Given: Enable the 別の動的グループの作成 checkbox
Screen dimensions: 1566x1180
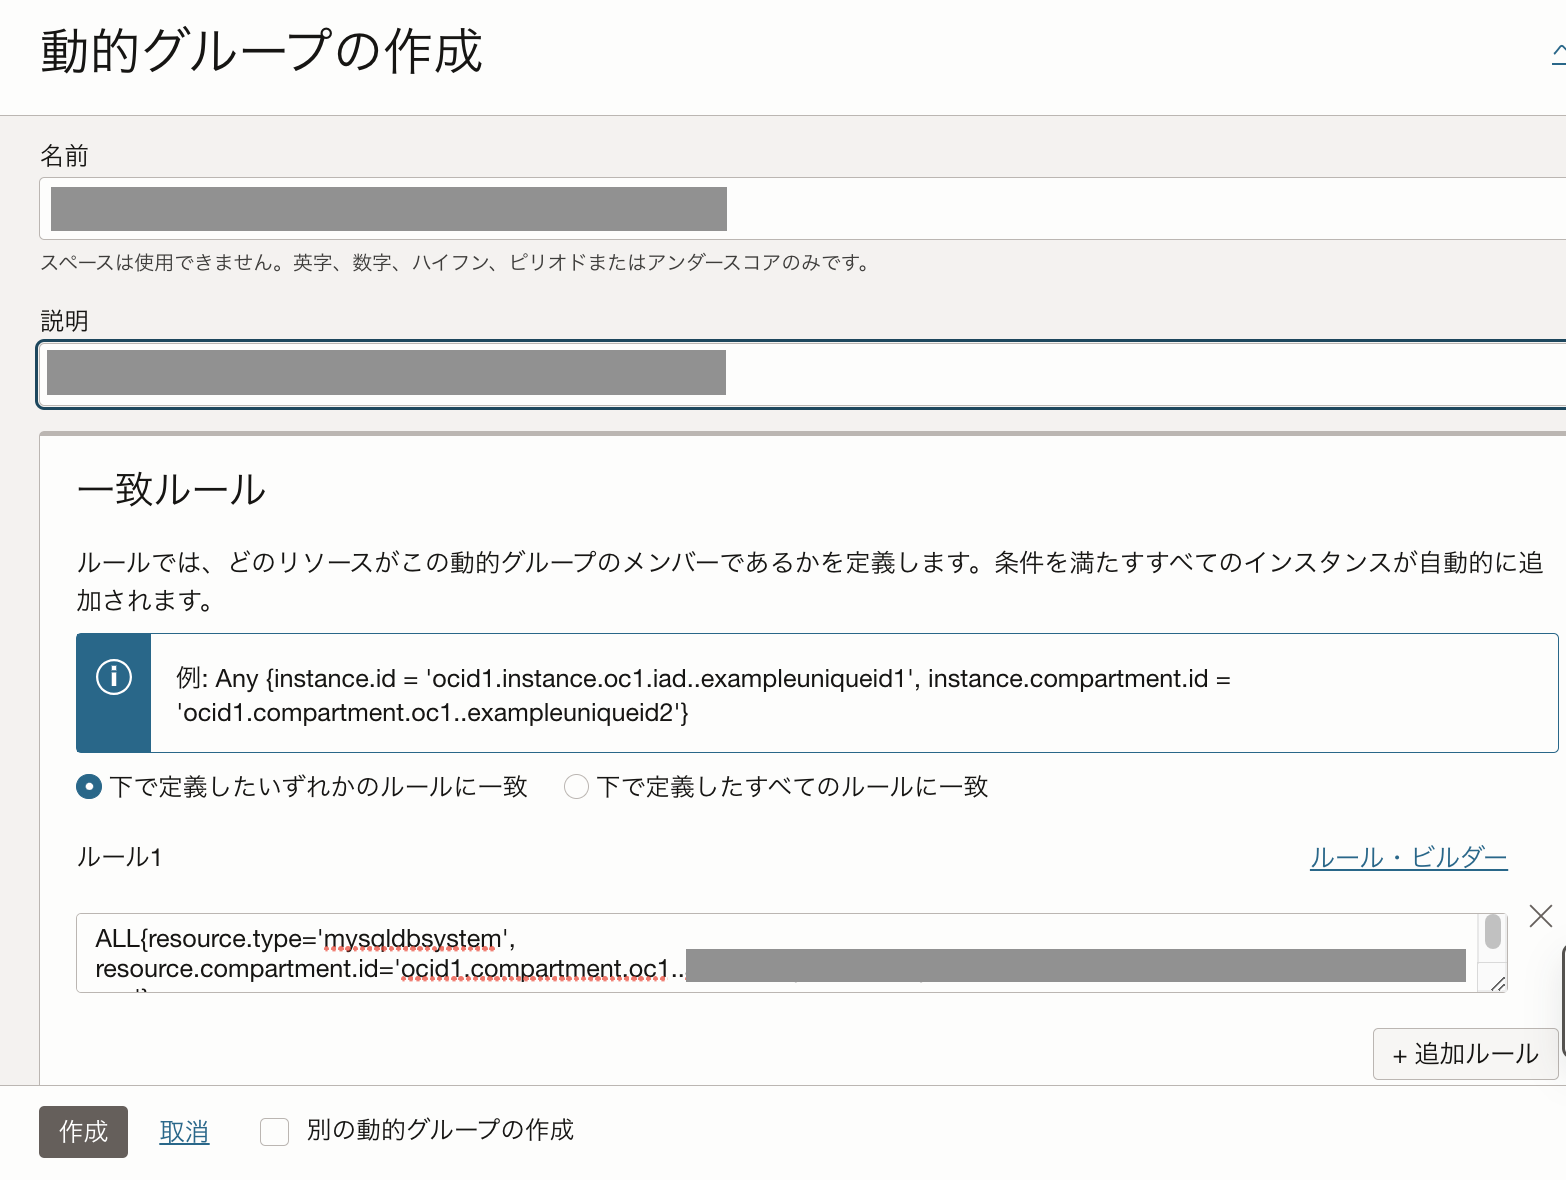Looking at the screenshot, I should tap(274, 1131).
